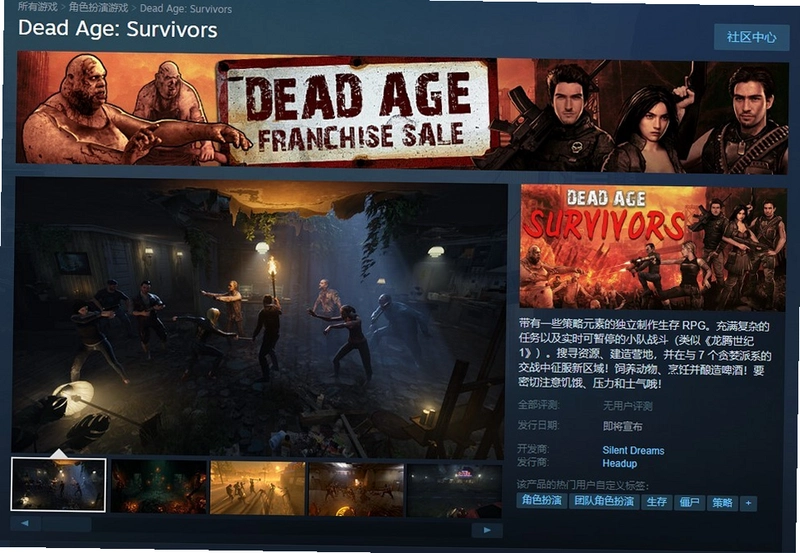The width and height of the screenshot is (800, 553).
Task: Select the fourth indoor fight screenshot thumbnail
Action: (x=356, y=490)
